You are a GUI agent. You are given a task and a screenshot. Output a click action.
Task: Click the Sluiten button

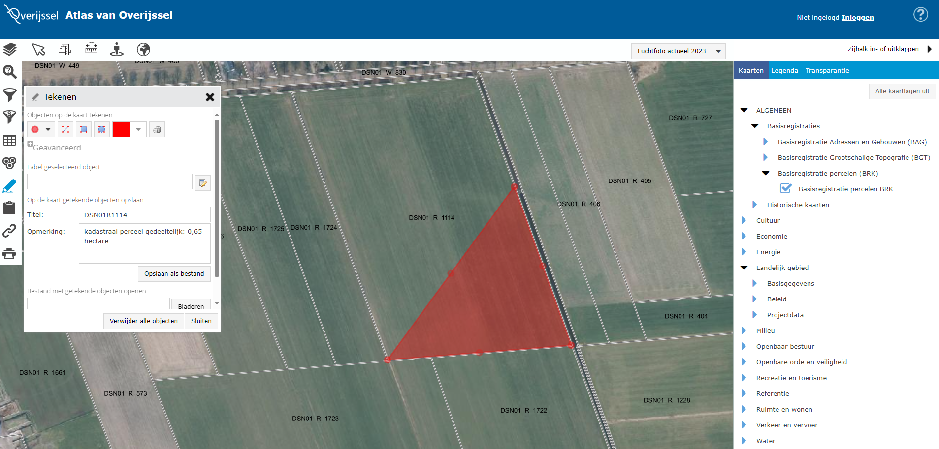click(x=201, y=321)
